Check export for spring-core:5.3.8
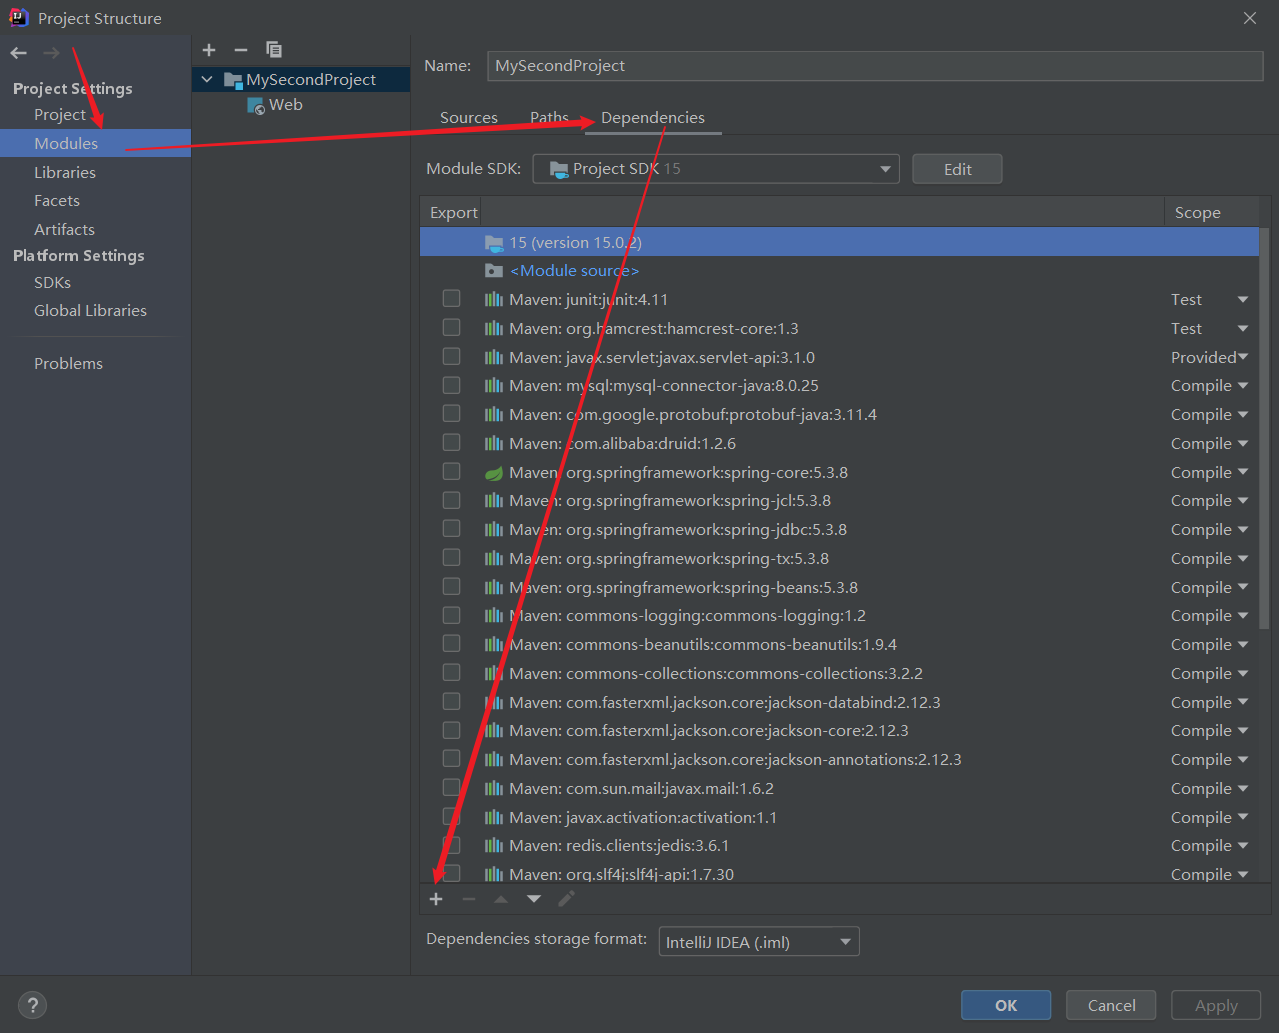This screenshot has width=1279, height=1033. (452, 472)
